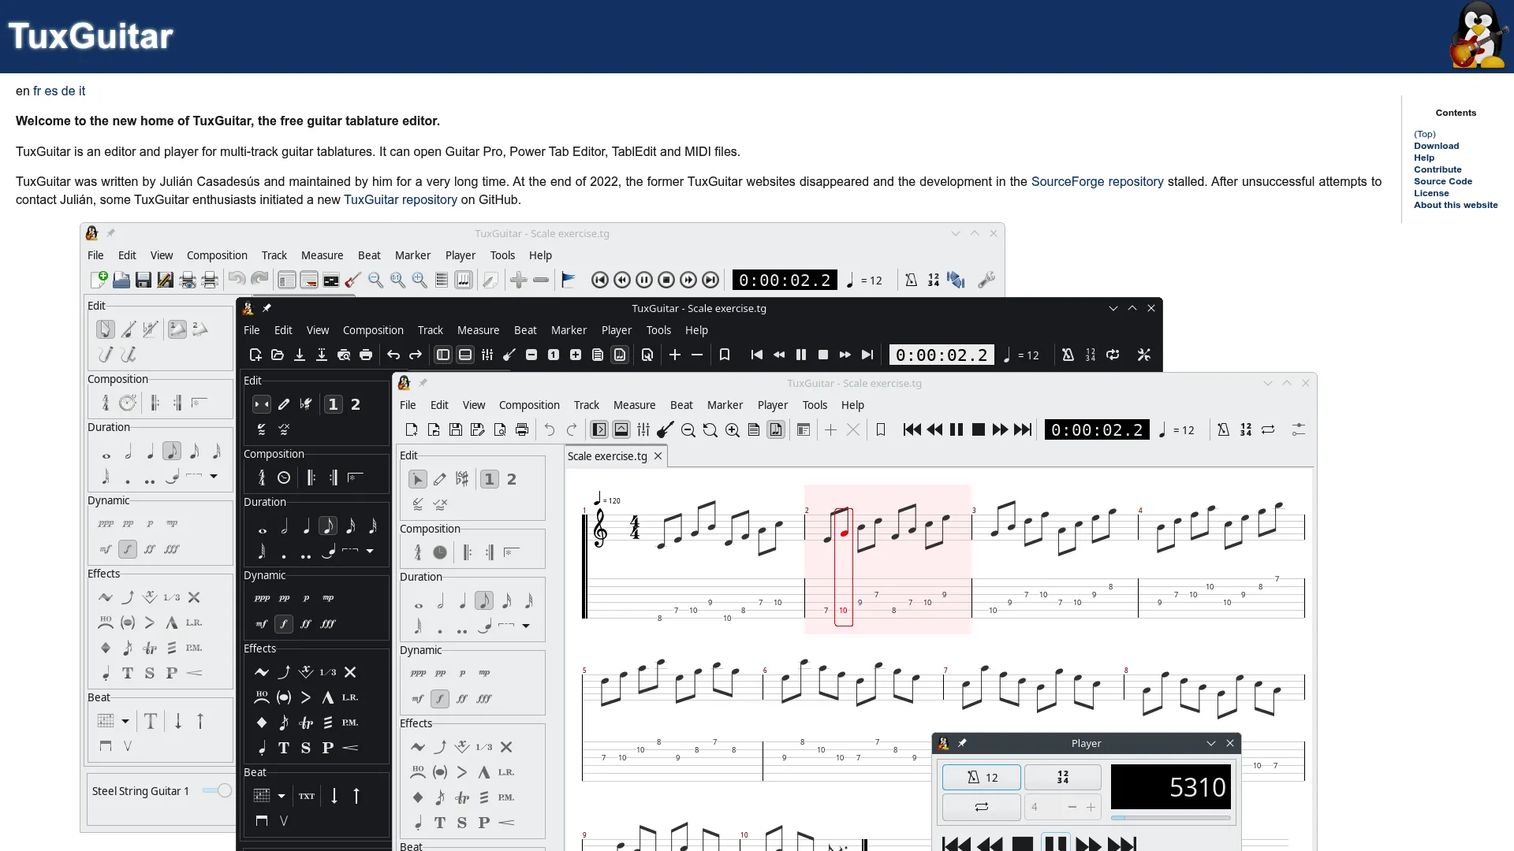The image size is (1514, 851).
Task: Open the duration dropdown arrow in the dark window
Action: [x=370, y=552]
